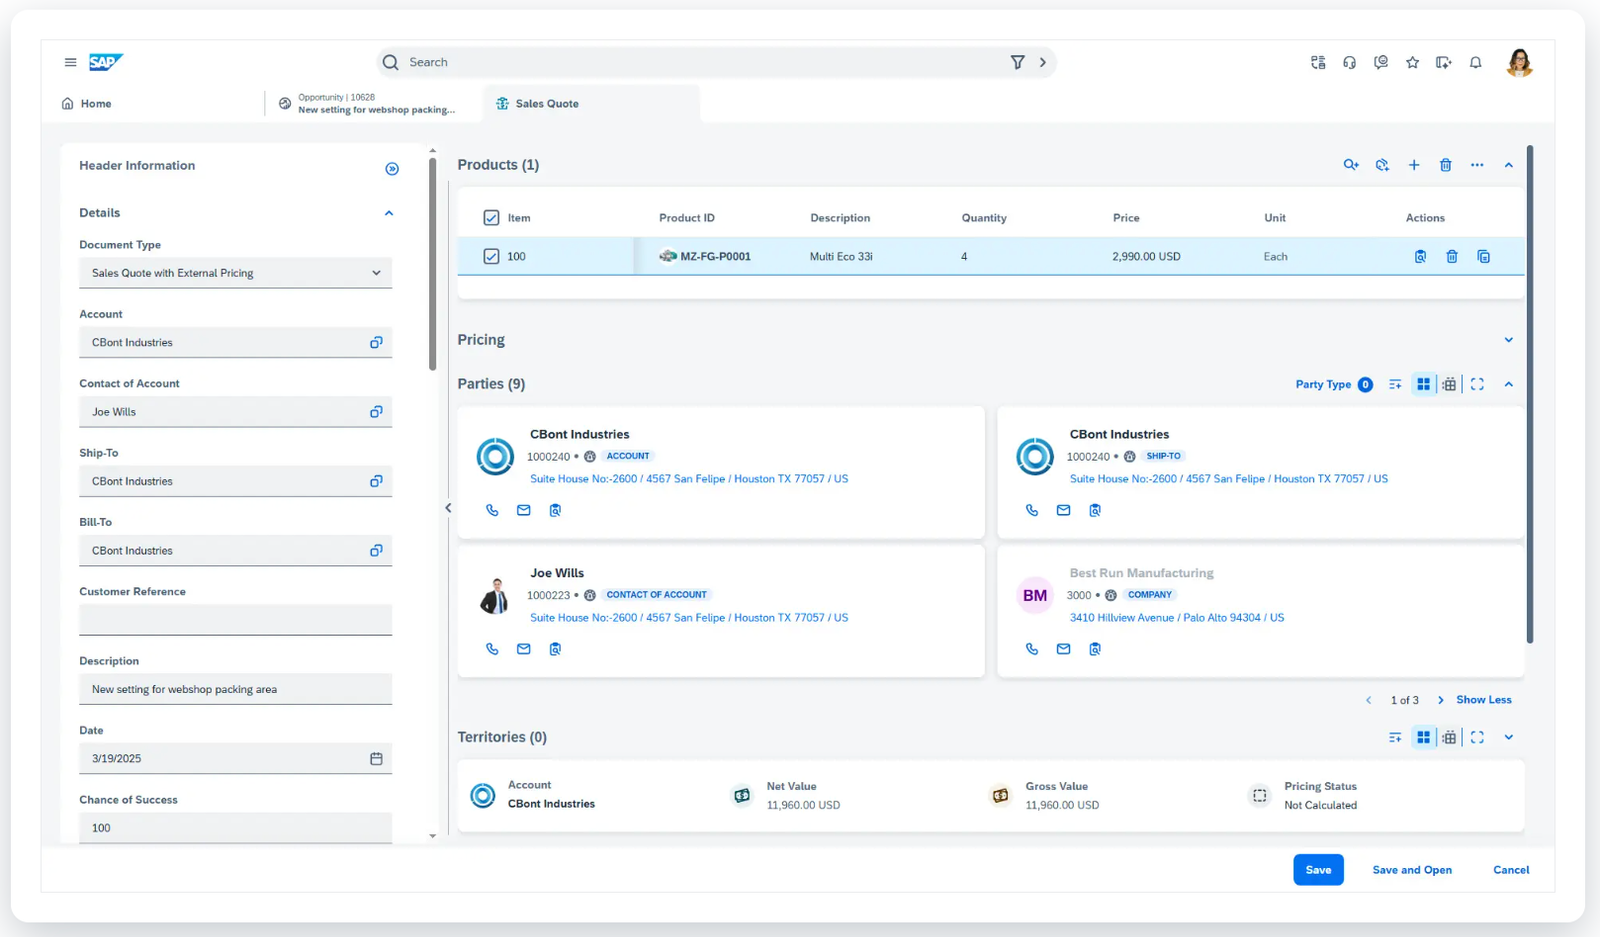Uncheck the item 100 row checkbox
Image resolution: width=1600 pixels, height=937 pixels.
[x=491, y=257]
